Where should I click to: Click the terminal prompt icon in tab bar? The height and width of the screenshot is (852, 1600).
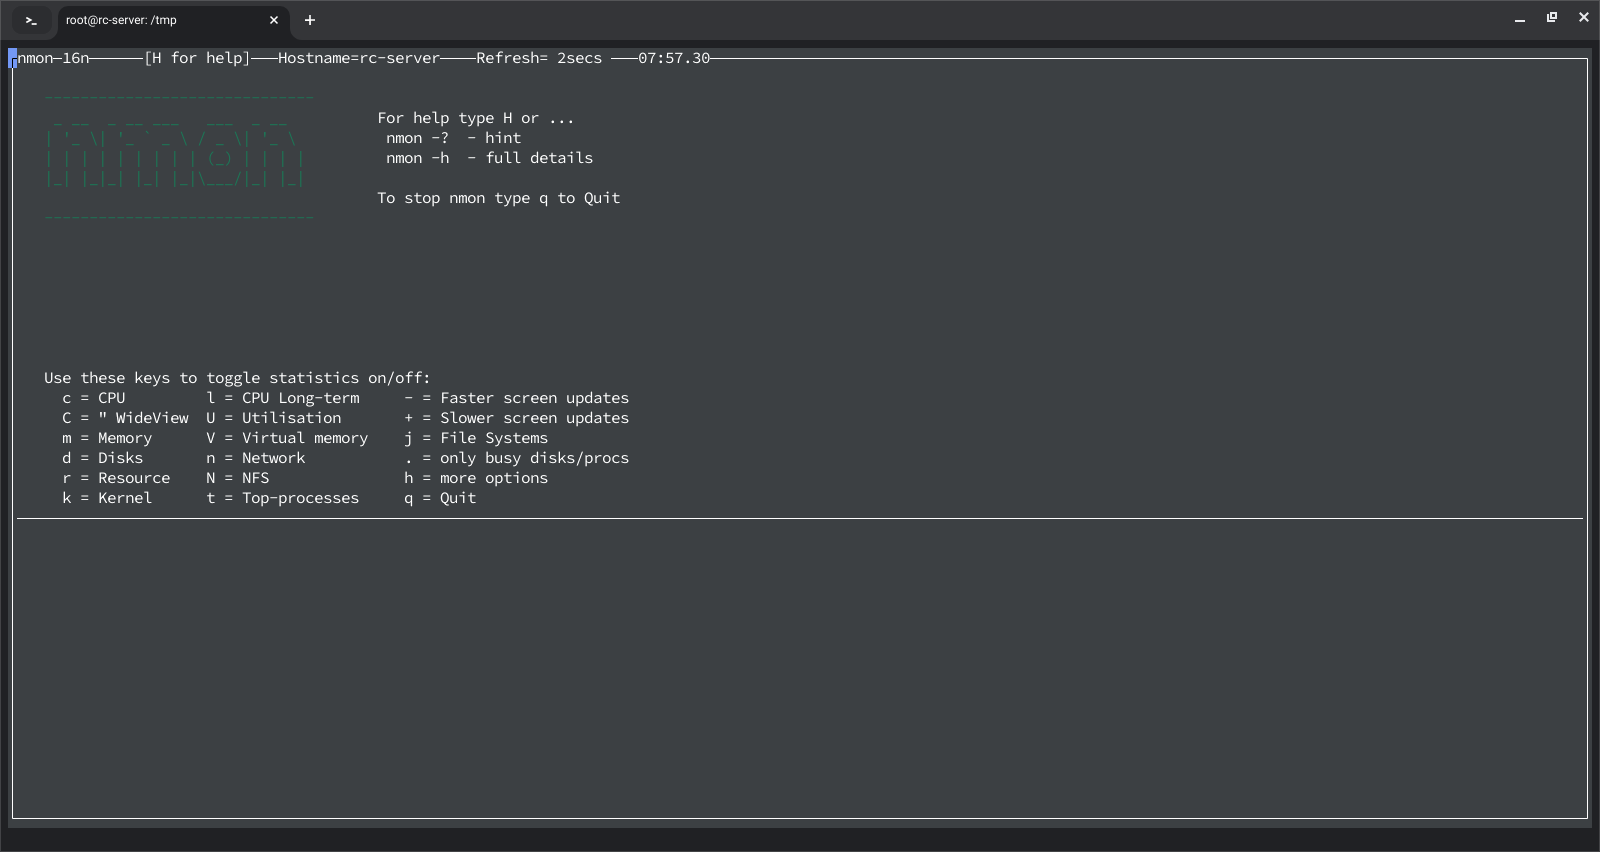tap(31, 20)
